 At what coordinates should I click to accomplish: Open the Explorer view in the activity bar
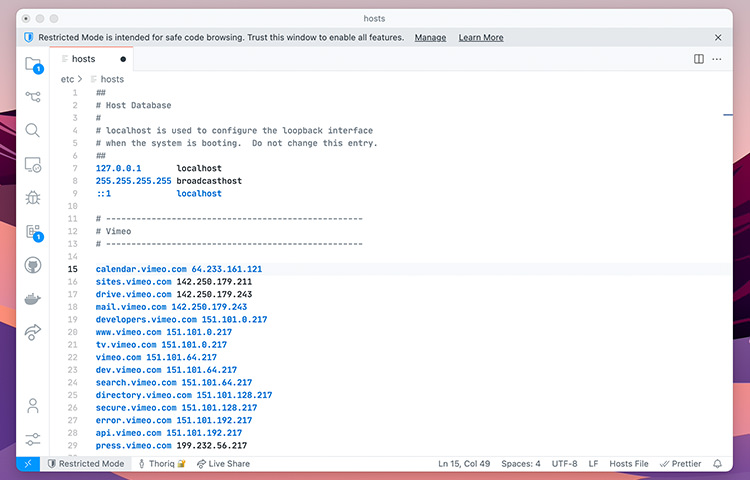(x=33, y=64)
